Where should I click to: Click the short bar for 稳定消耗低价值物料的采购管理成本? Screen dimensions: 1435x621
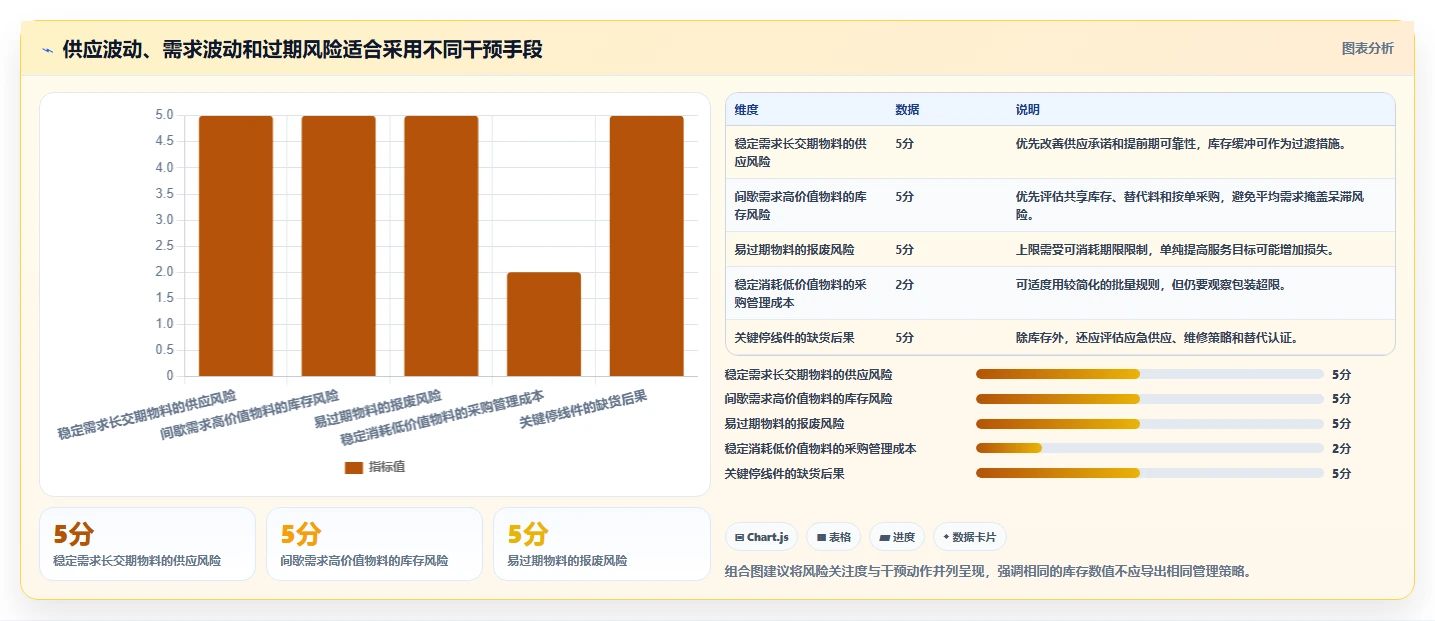(544, 324)
